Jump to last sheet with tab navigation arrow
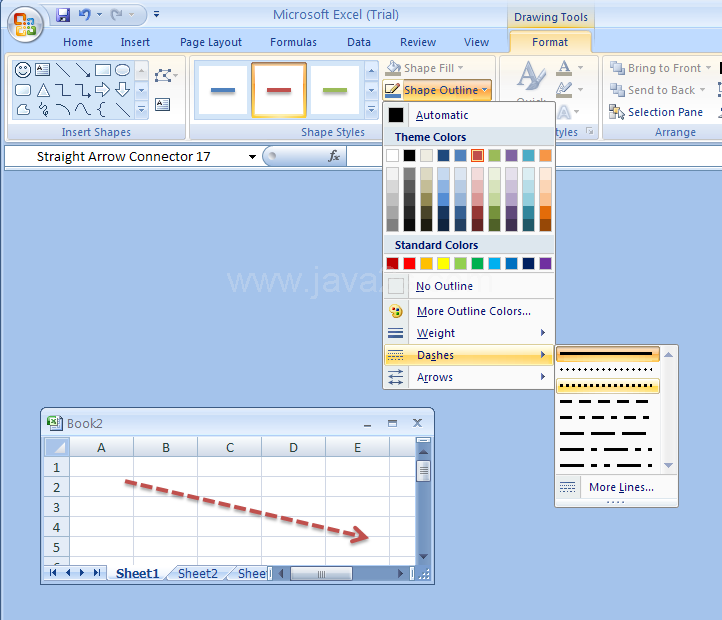 pos(97,573)
